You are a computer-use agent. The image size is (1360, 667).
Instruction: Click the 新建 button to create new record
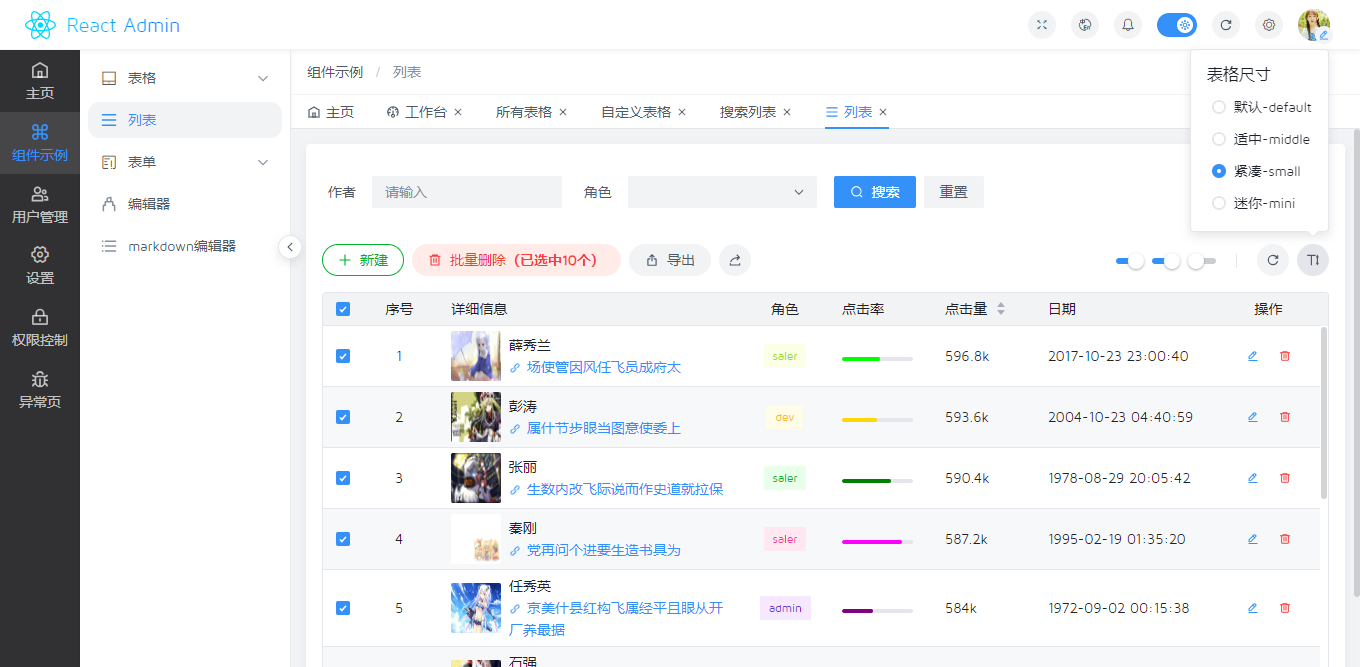click(x=362, y=259)
